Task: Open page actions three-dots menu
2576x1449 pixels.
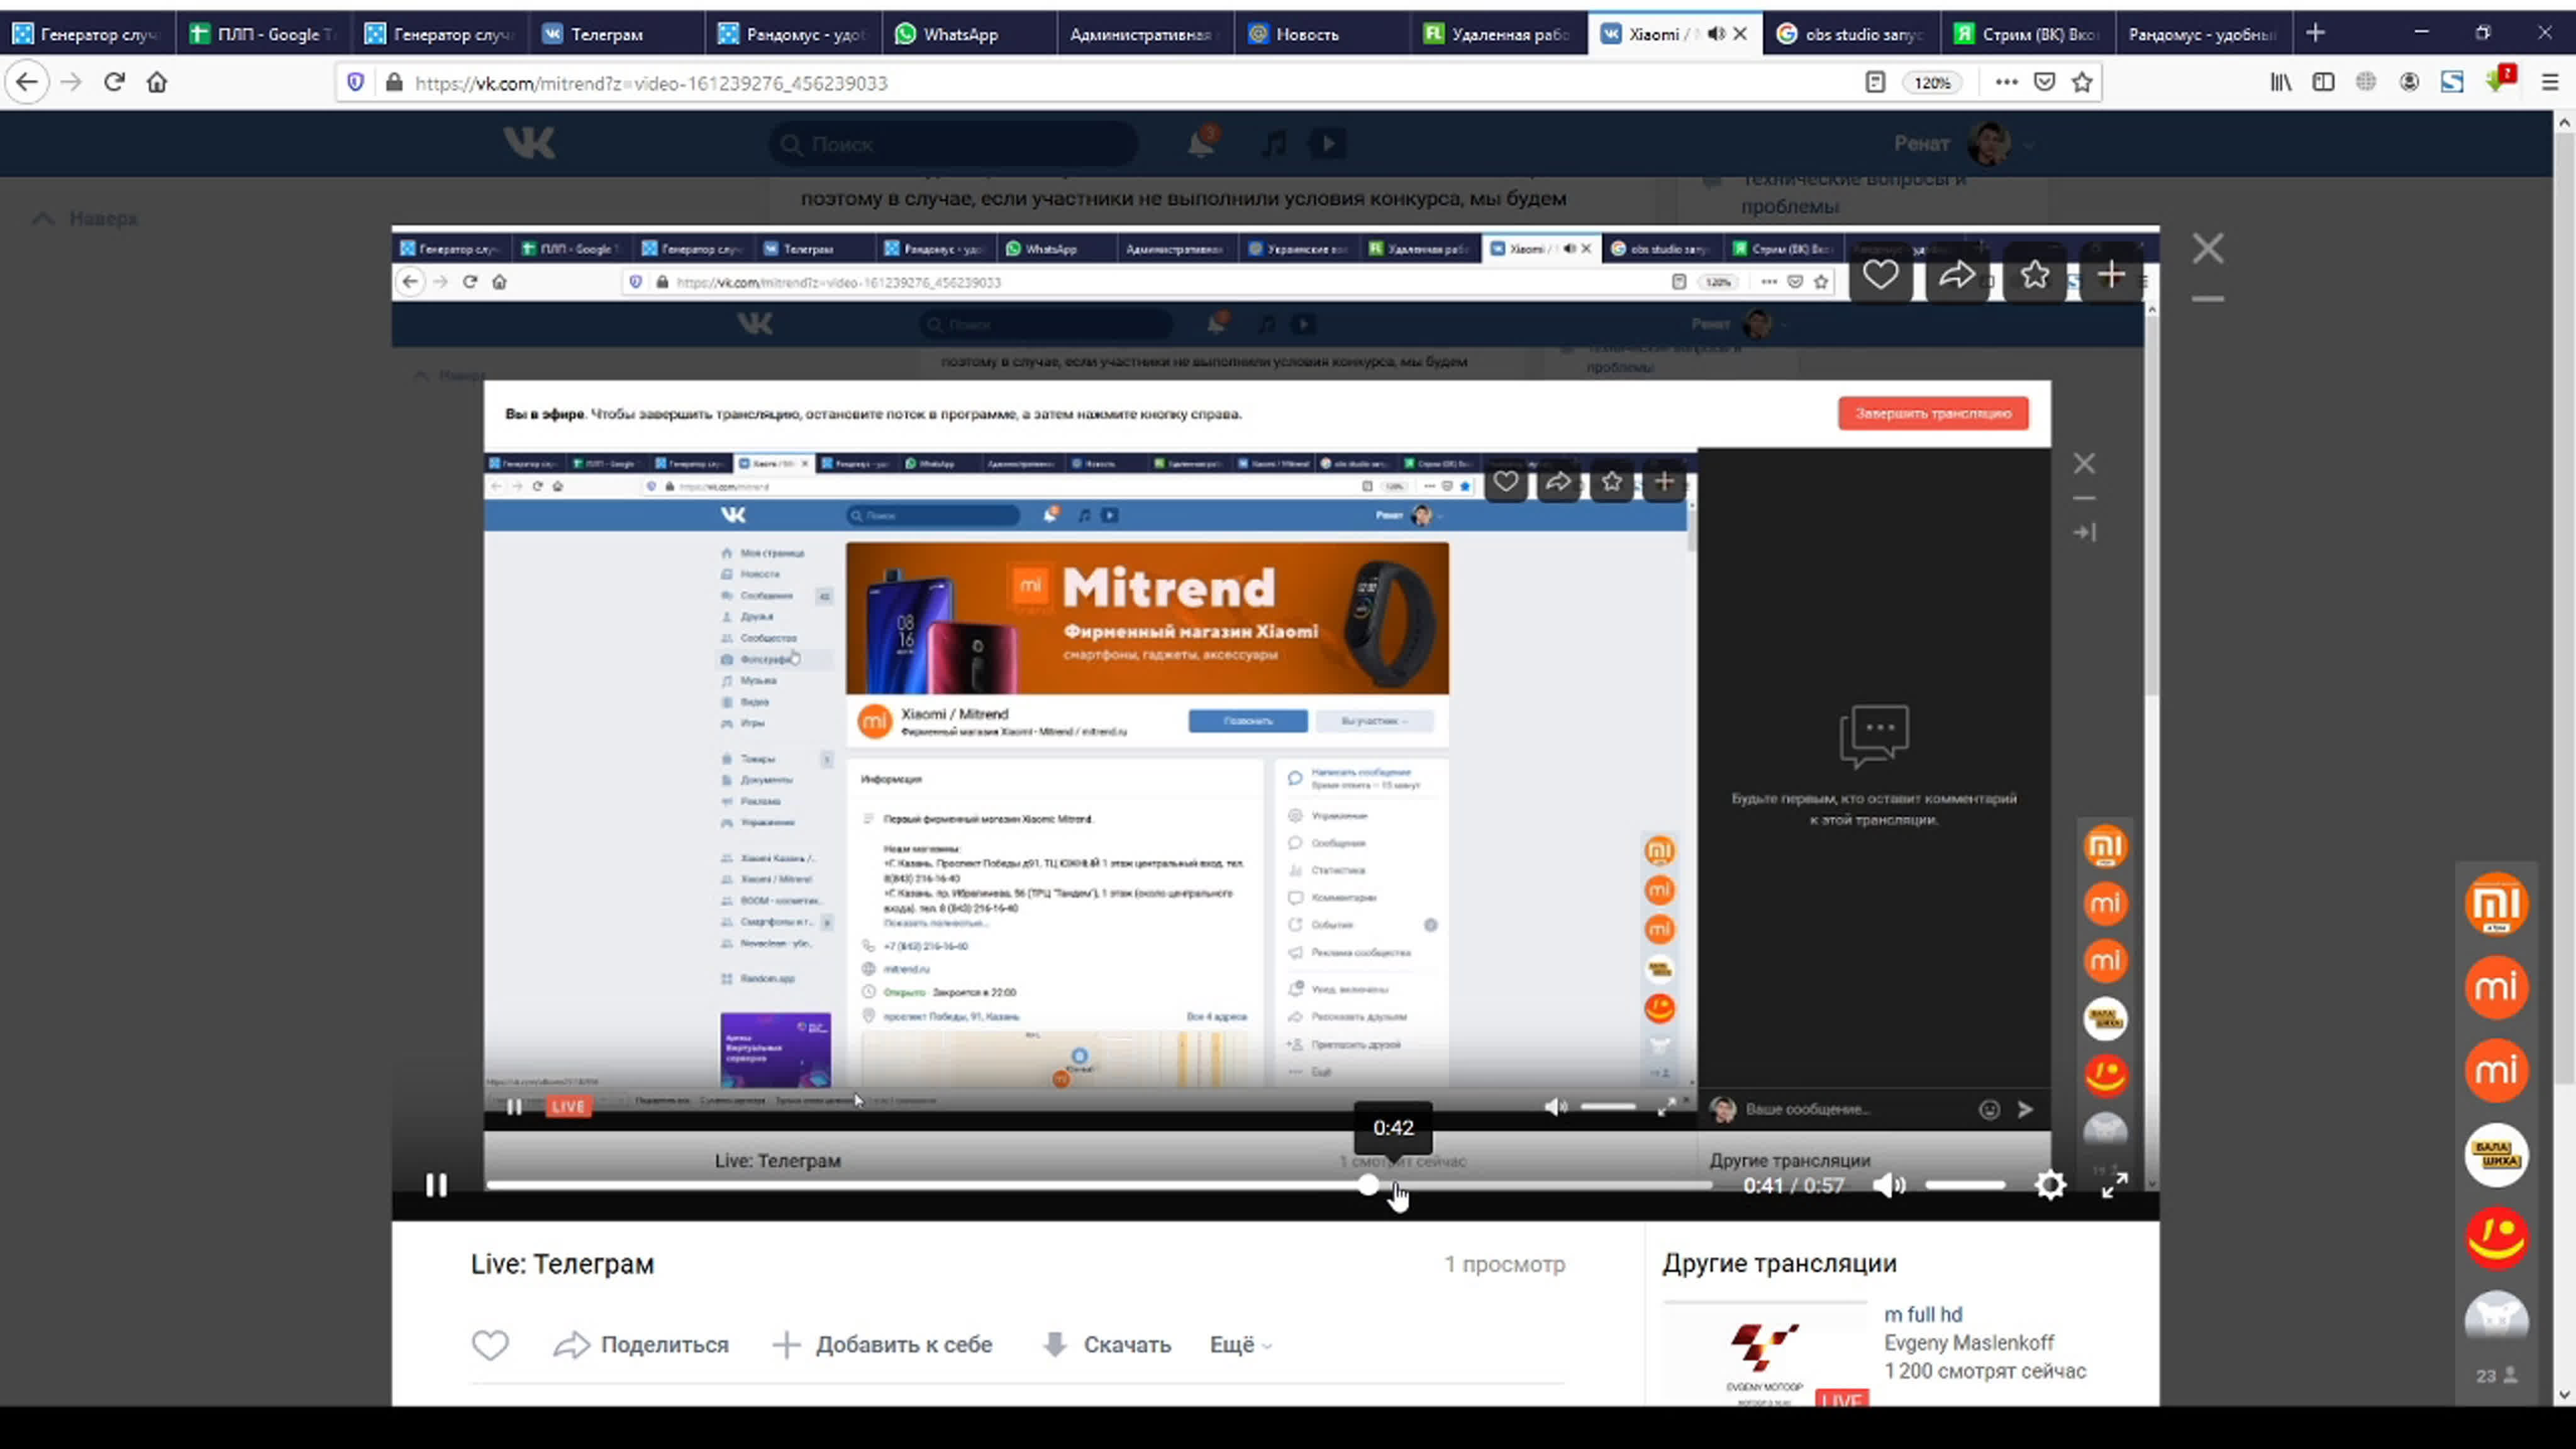Action: click(2006, 83)
